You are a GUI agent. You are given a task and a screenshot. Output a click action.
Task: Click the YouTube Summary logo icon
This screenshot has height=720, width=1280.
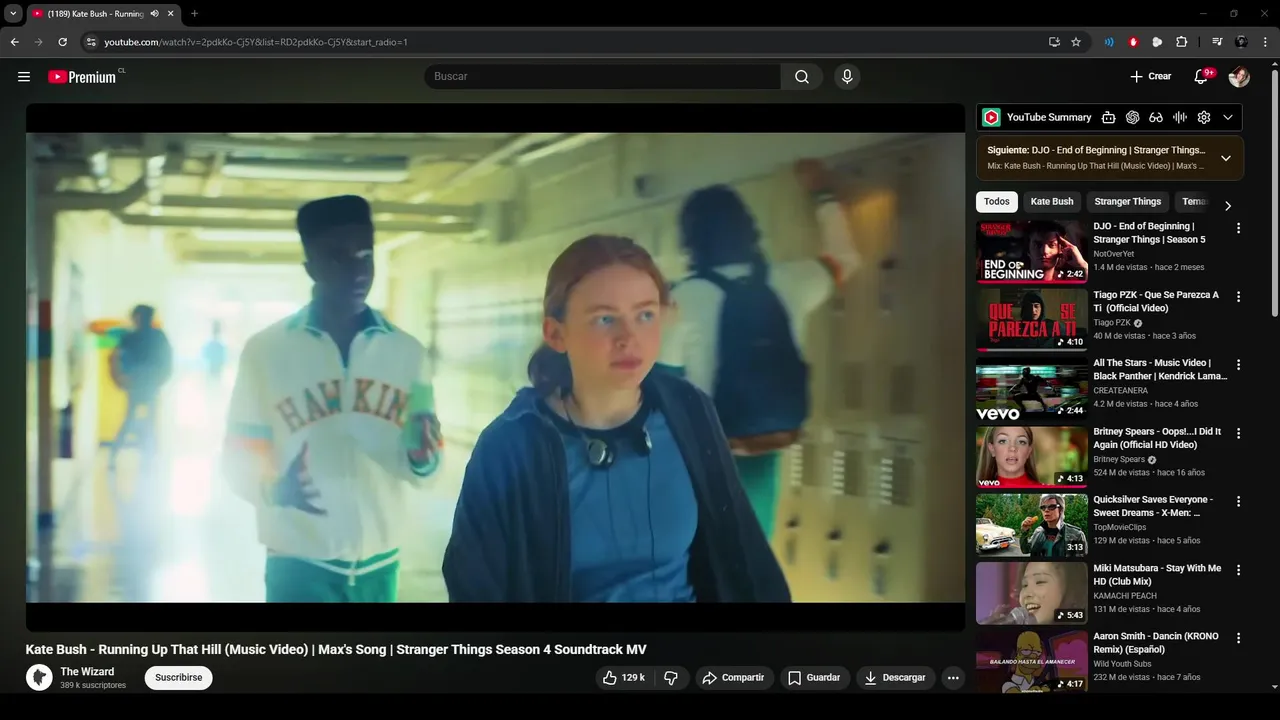991,117
